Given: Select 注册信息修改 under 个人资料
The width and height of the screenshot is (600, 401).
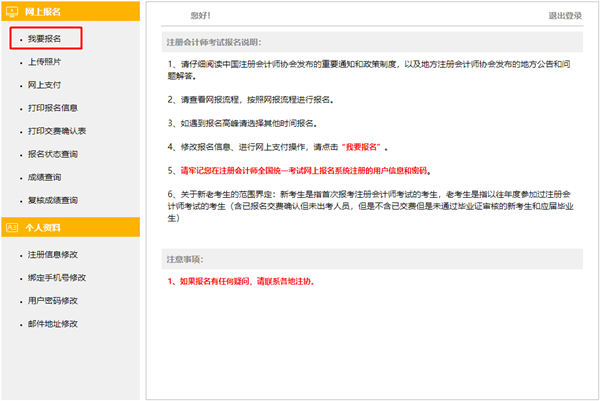Looking at the screenshot, I should (x=50, y=254).
